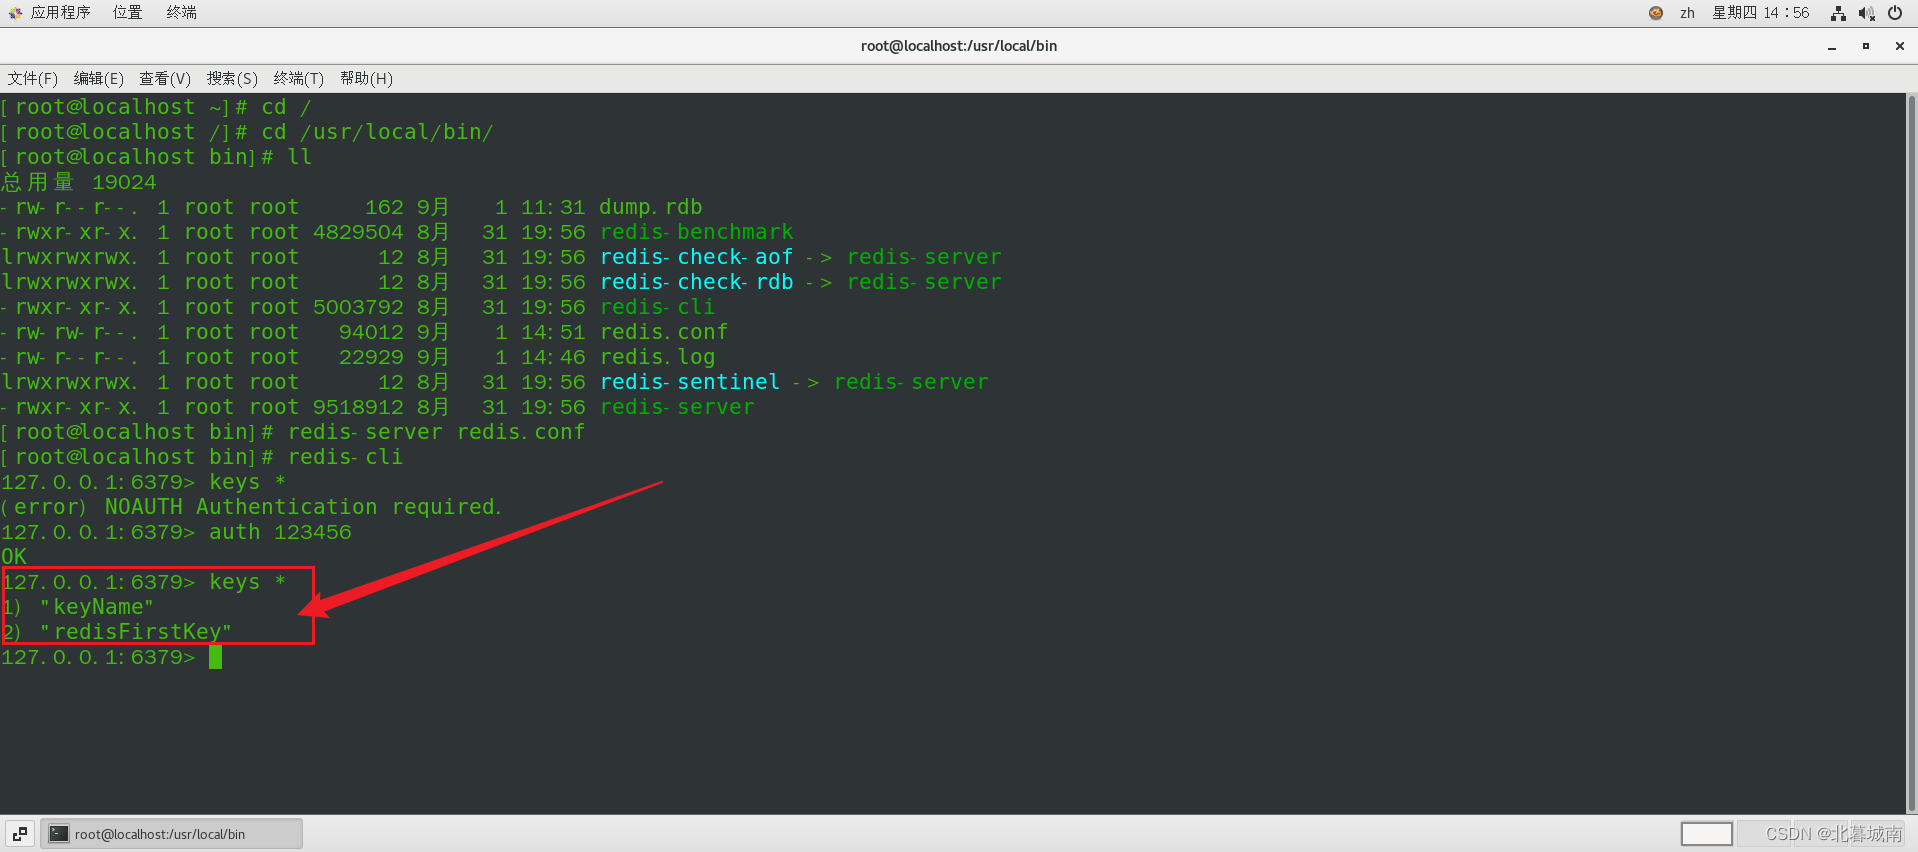Open the 搜索(S) menu
This screenshot has height=852, width=1918.
[232, 78]
